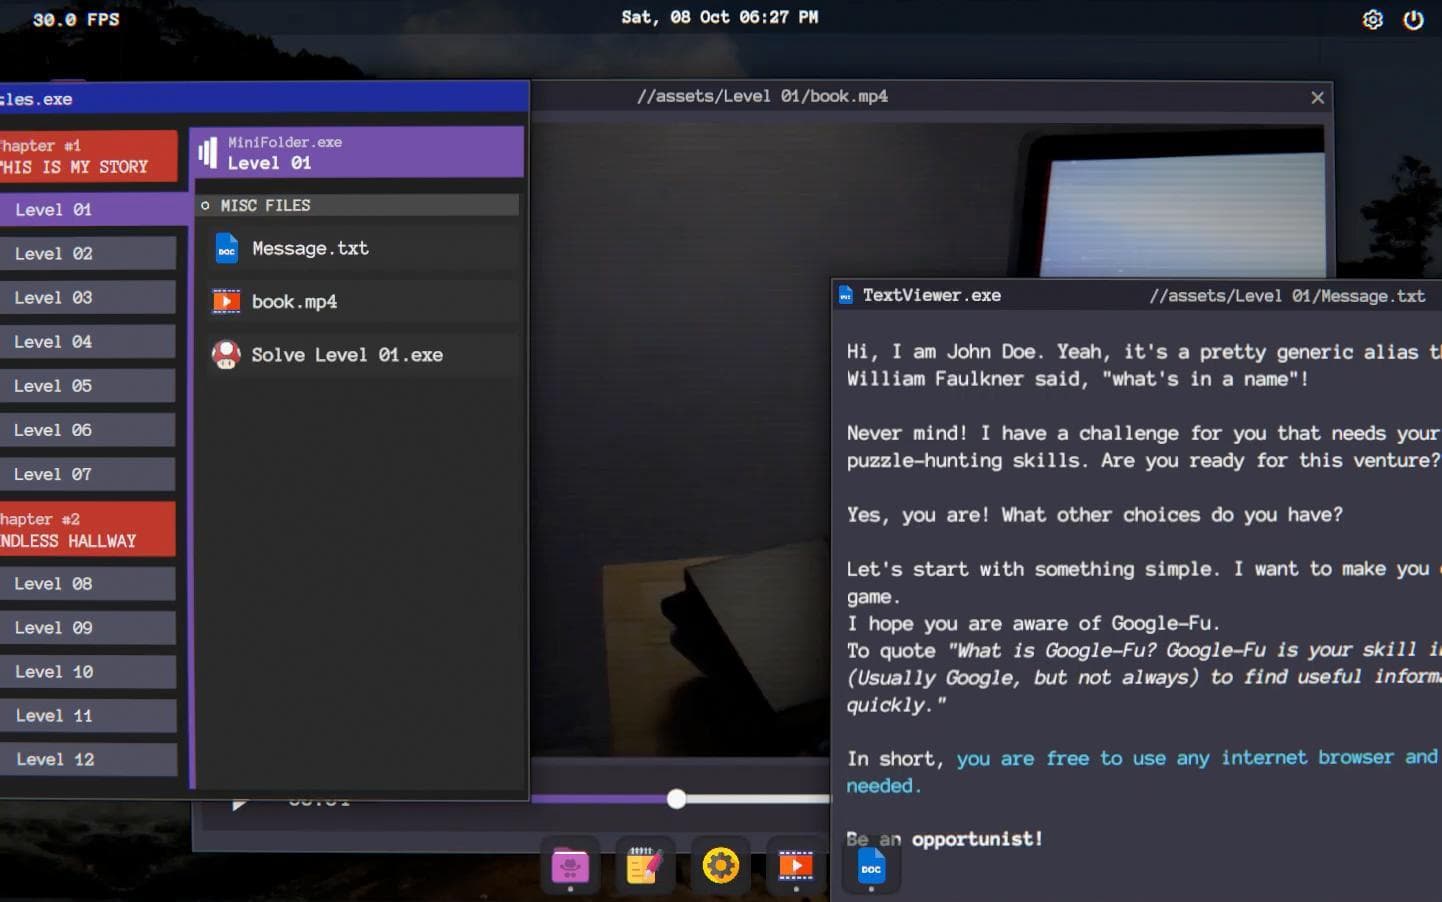Run Solve Level 01.exe
This screenshot has height=902, width=1442.
click(347, 355)
